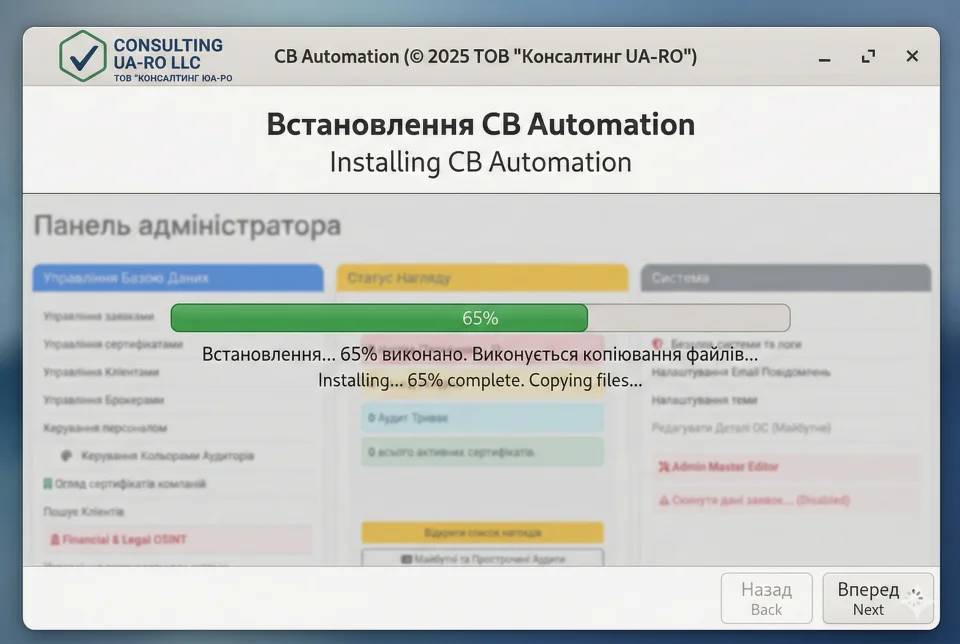The image size is (960, 644).
Task: Open Огляд сертифікатів компаній item
Action: [x=130, y=484]
